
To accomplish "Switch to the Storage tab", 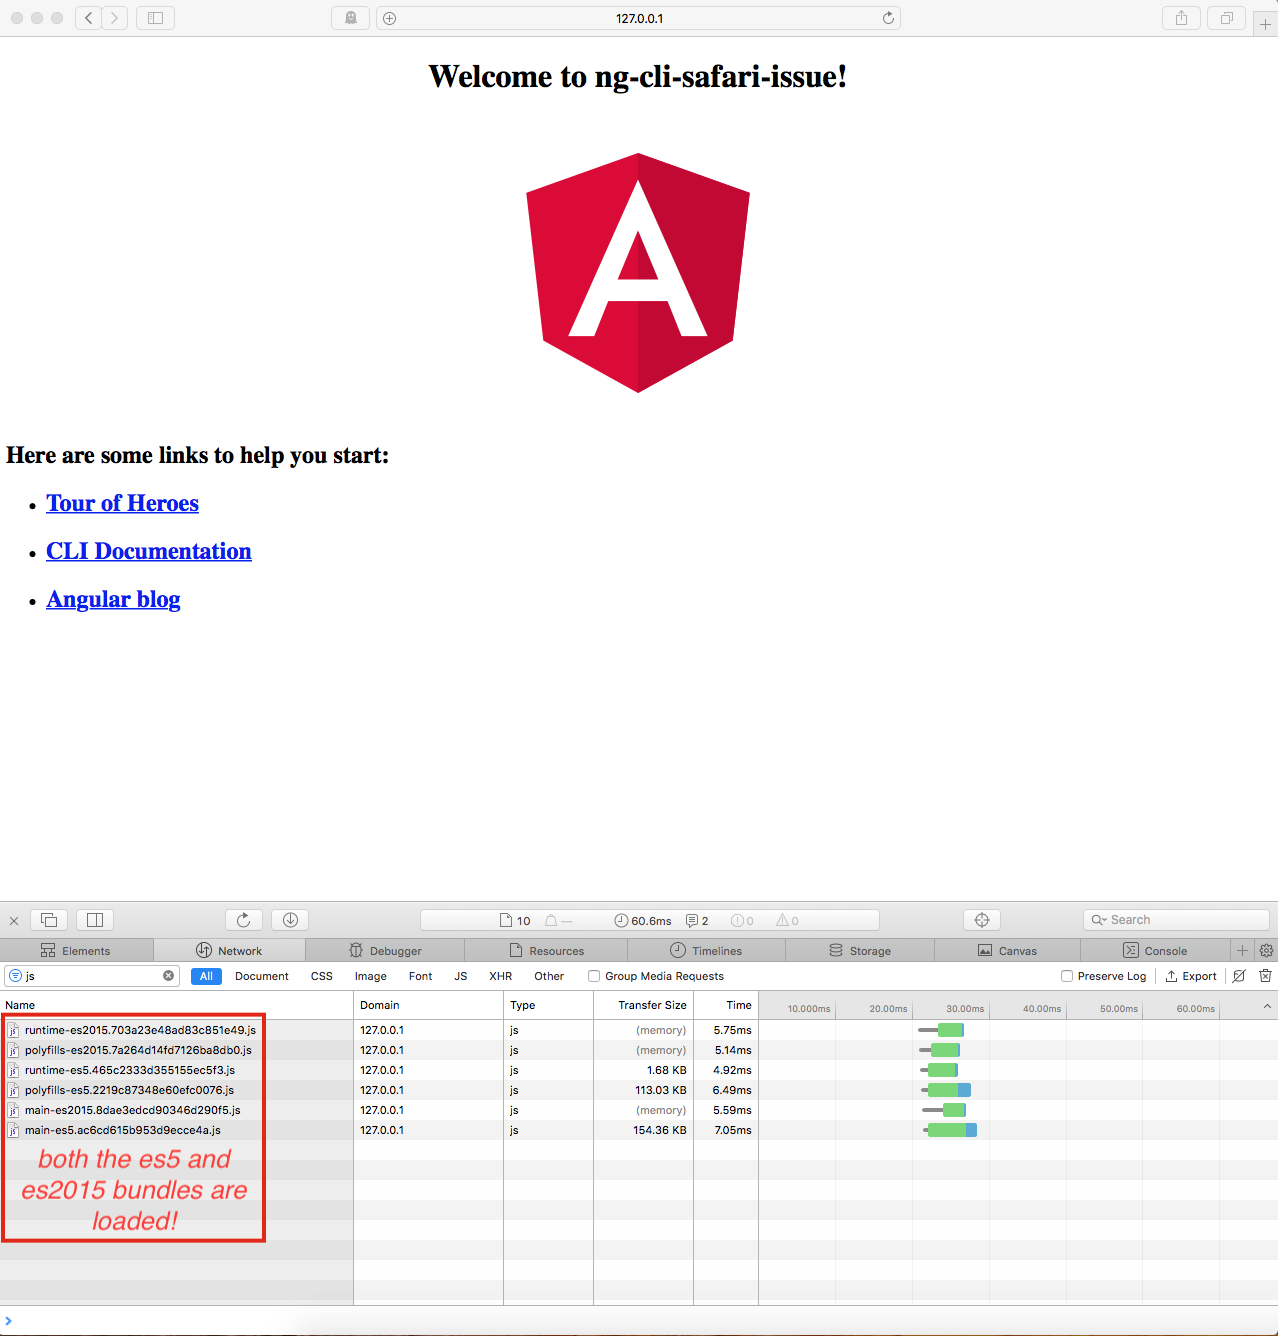I will pyautogui.click(x=860, y=950).
